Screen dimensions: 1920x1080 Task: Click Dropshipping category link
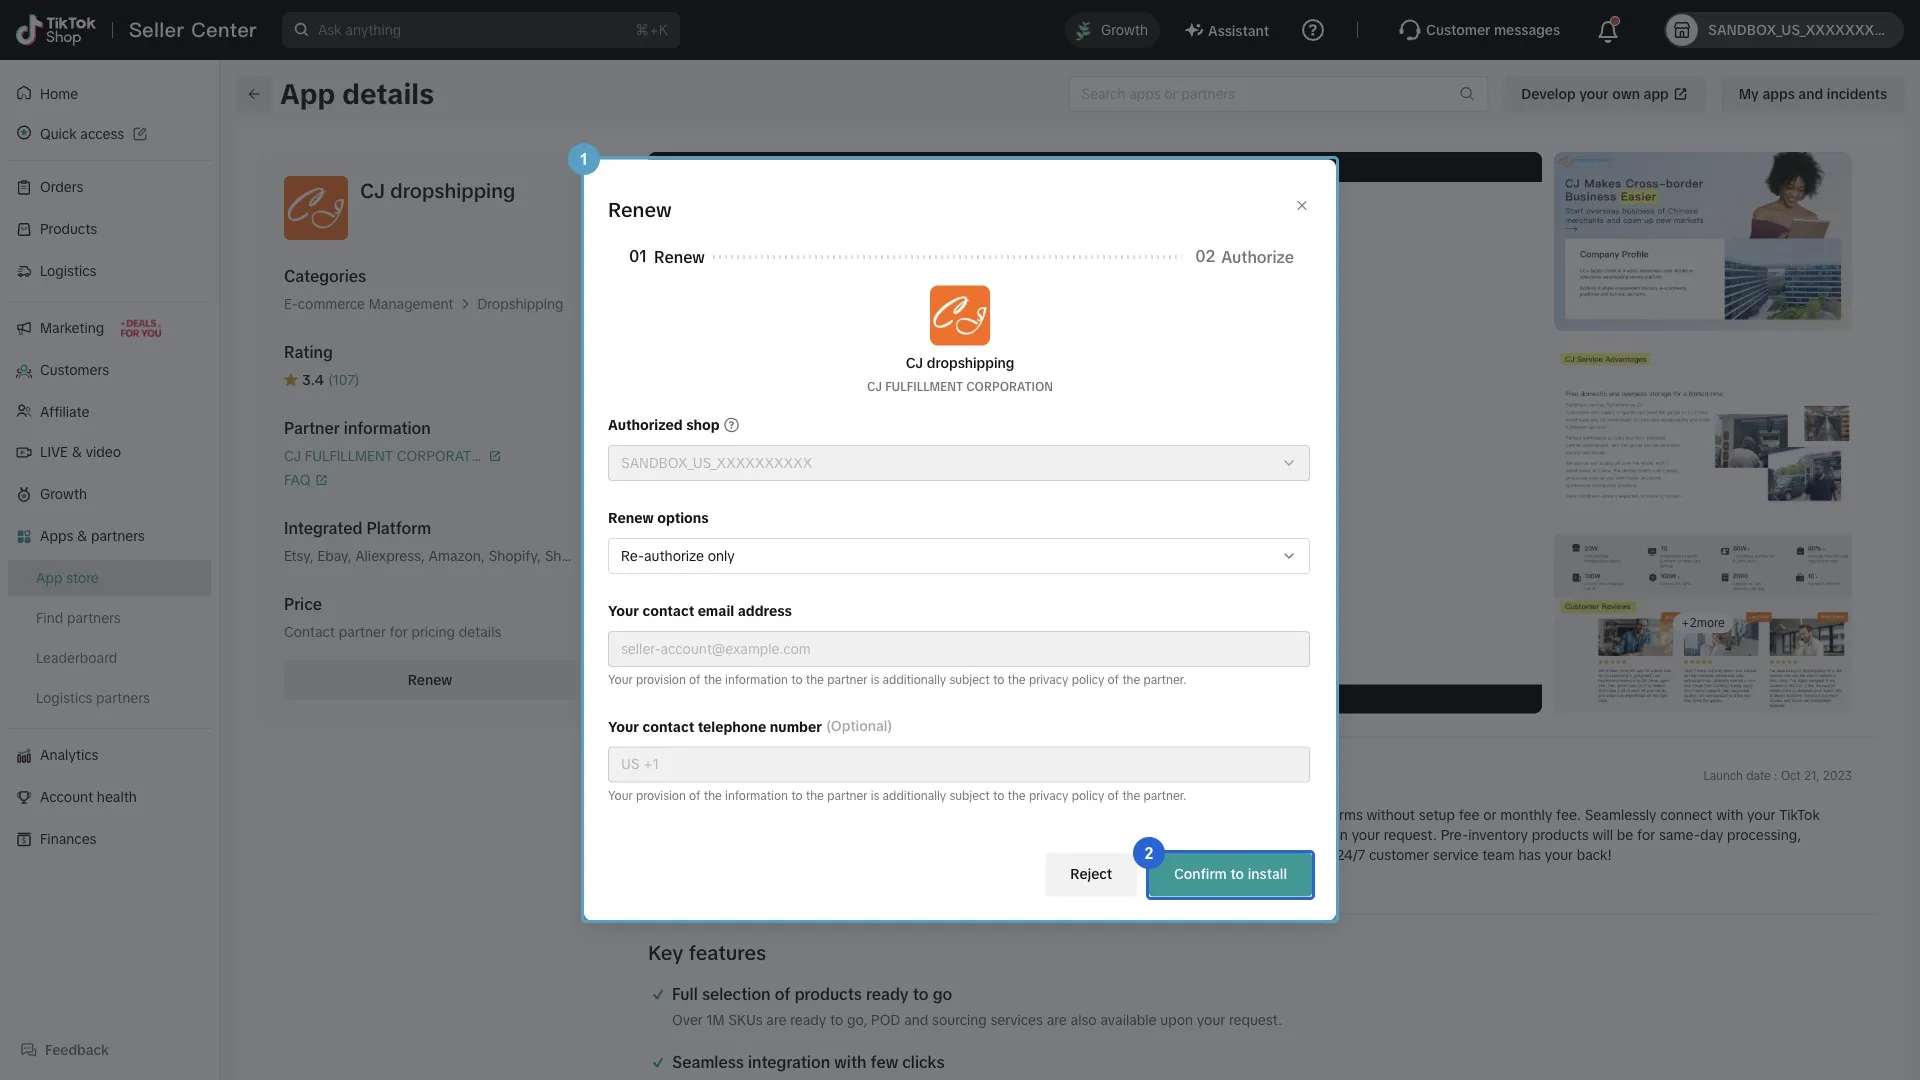point(520,304)
